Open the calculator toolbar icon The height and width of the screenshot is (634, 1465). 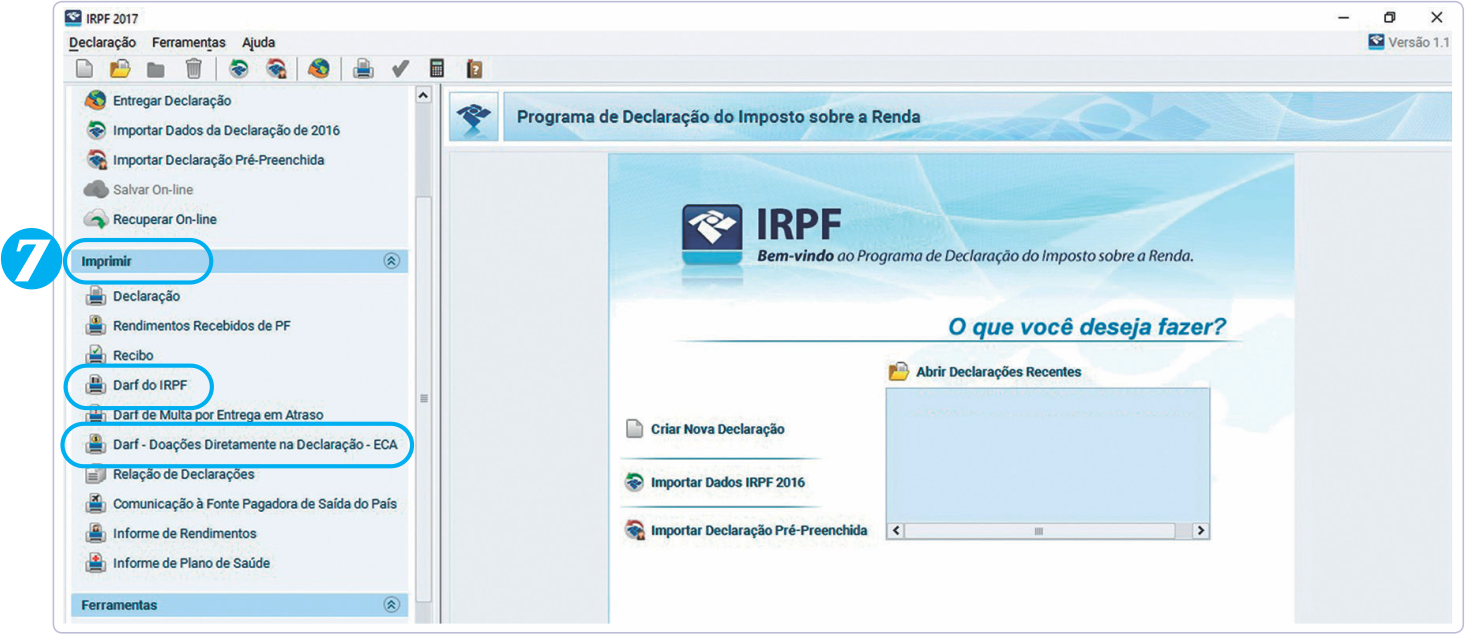coord(436,69)
